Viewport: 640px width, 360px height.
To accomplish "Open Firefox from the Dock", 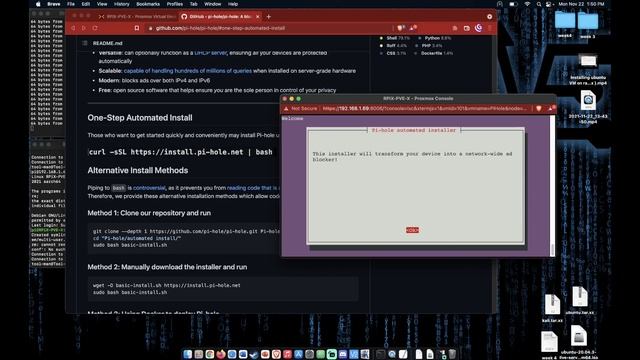I will [221, 354].
